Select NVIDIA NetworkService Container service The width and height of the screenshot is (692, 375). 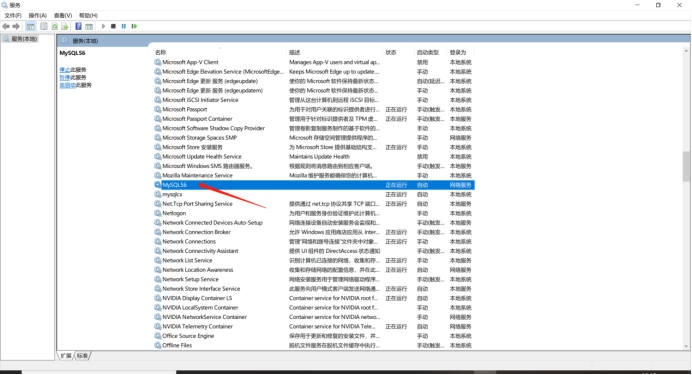click(204, 317)
